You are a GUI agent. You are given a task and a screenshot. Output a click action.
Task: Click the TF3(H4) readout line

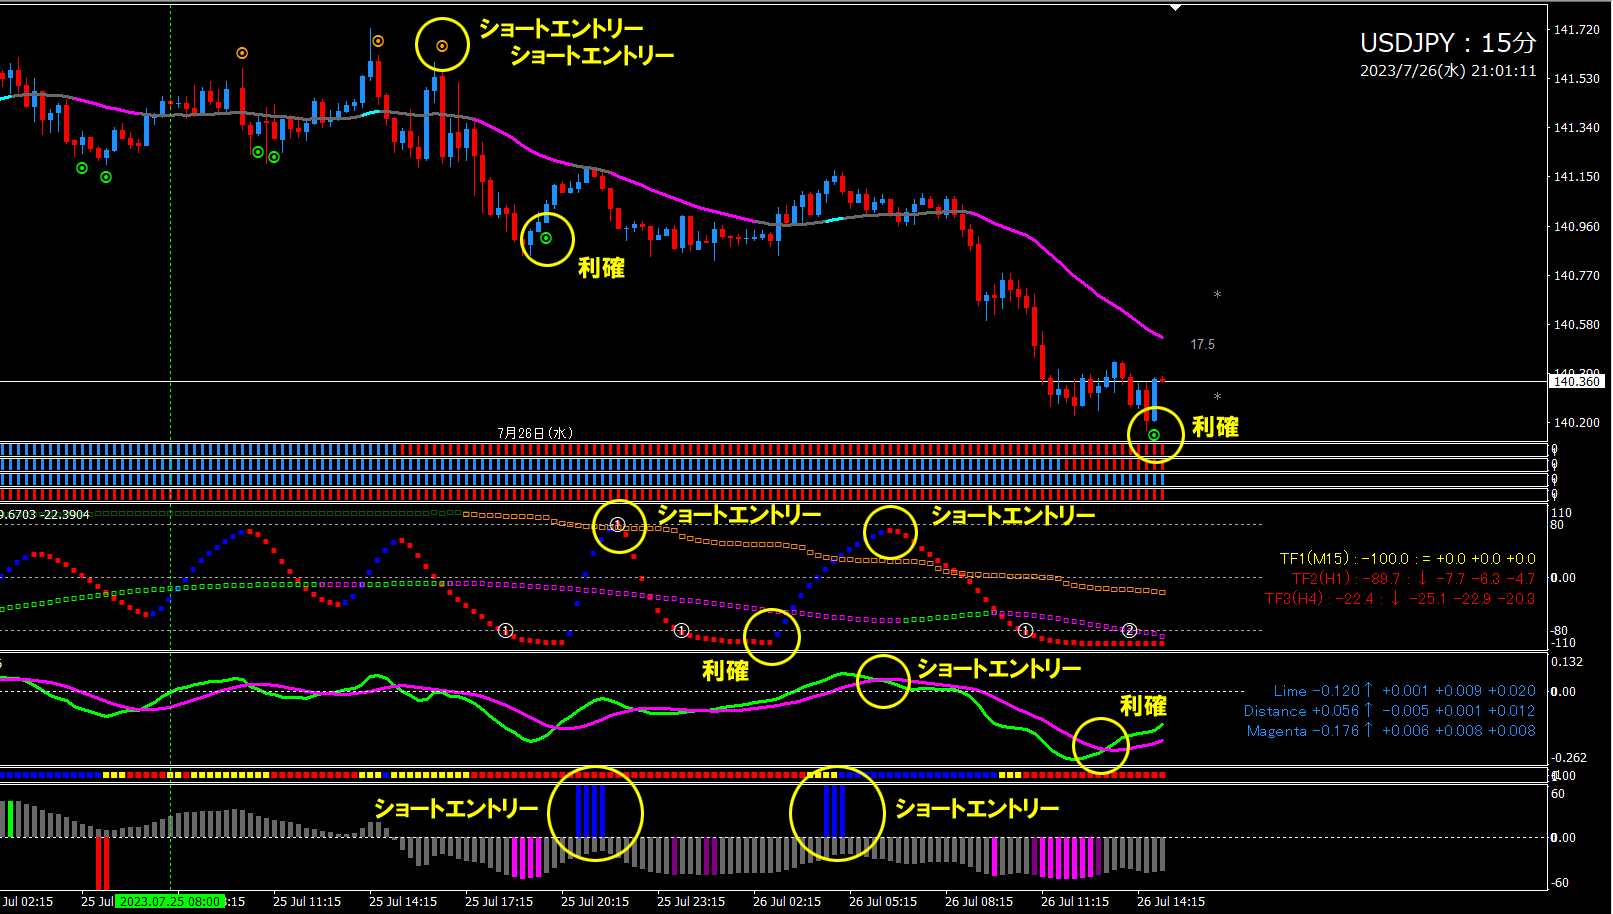tap(1400, 598)
